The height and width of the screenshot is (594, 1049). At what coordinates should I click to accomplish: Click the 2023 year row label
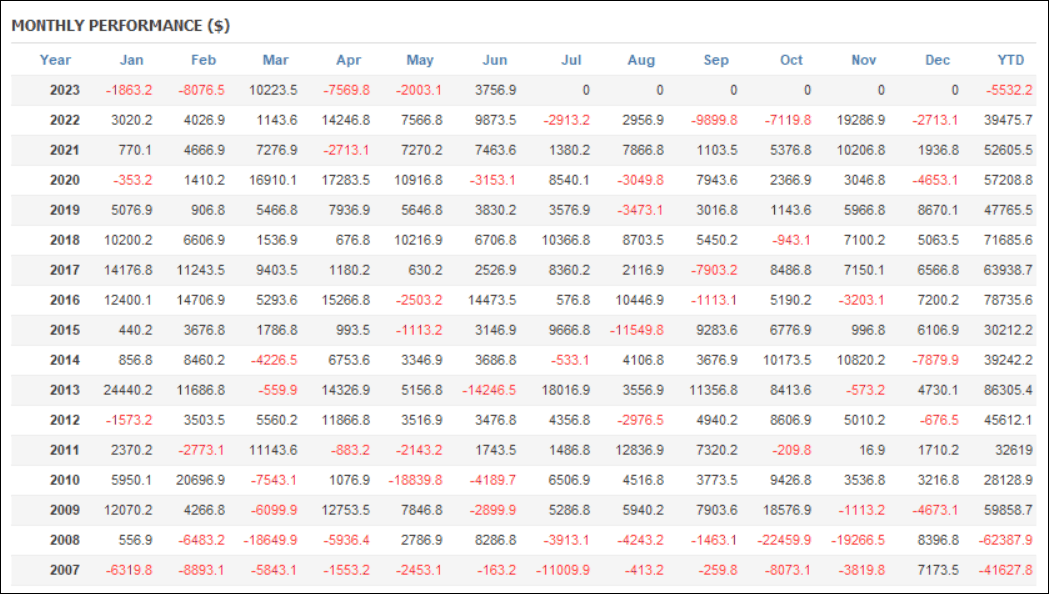tap(64, 90)
